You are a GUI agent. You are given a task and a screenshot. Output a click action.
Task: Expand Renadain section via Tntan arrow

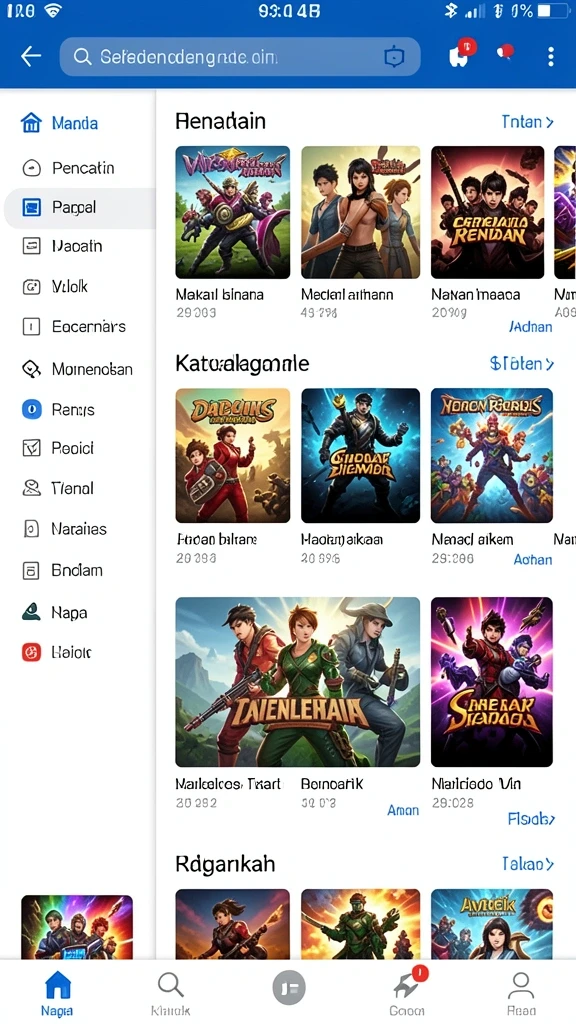pyautogui.click(x=527, y=121)
